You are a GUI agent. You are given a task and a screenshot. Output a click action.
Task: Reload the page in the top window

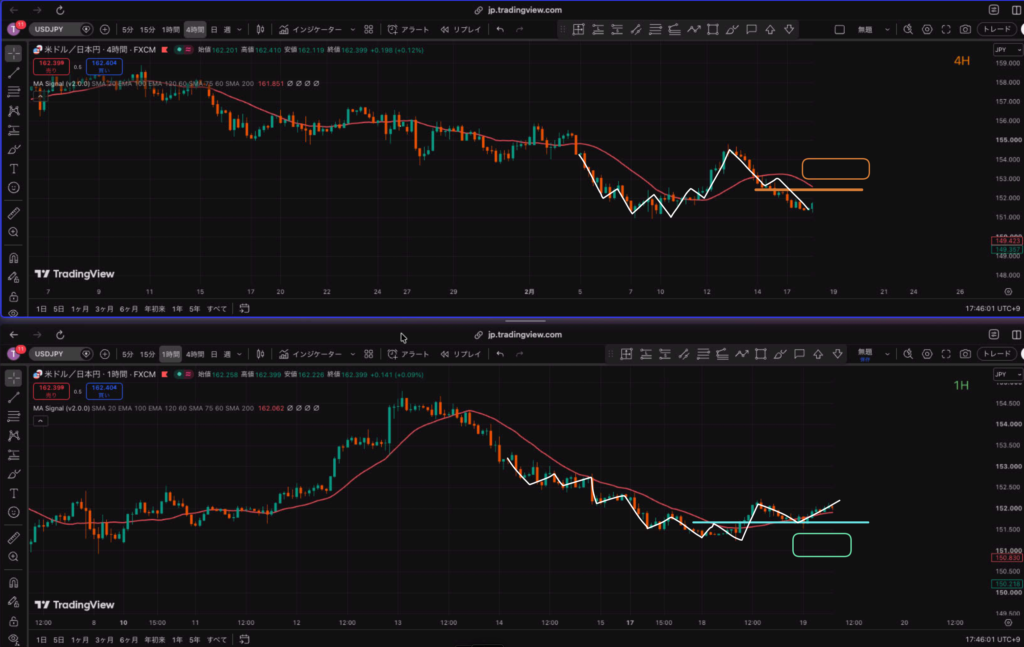pyautogui.click(x=60, y=10)
